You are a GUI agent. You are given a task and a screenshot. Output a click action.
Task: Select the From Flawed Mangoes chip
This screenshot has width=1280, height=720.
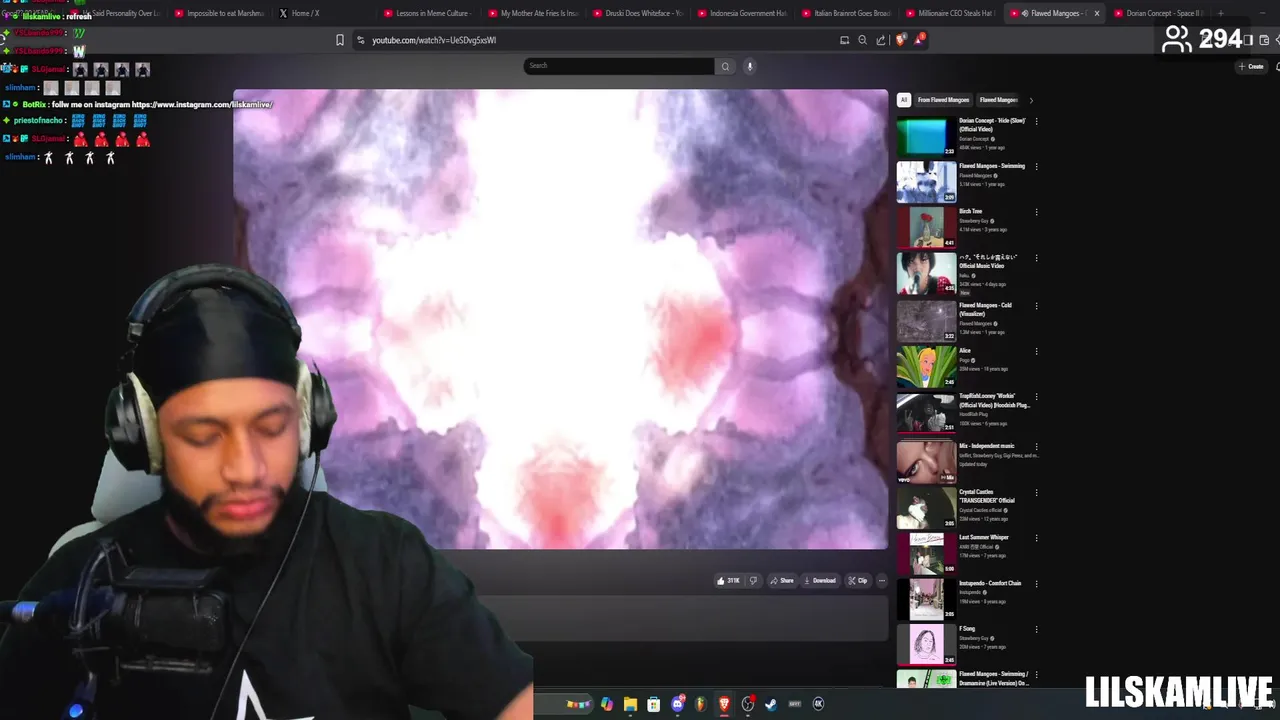[x=943, y=100]
